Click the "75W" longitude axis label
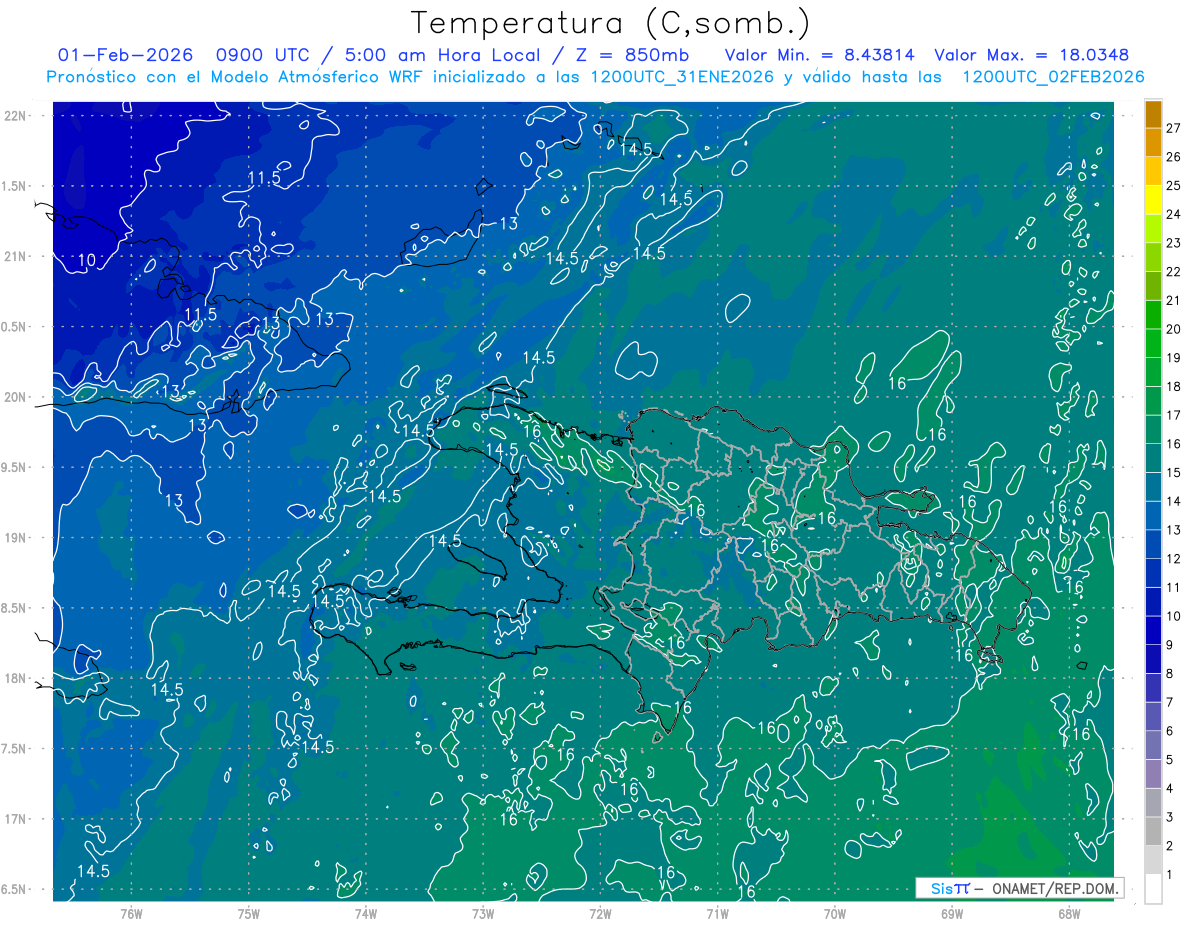Image resolution: width=1200 pixels, height=927 pixels. click(x=248, y=914)
